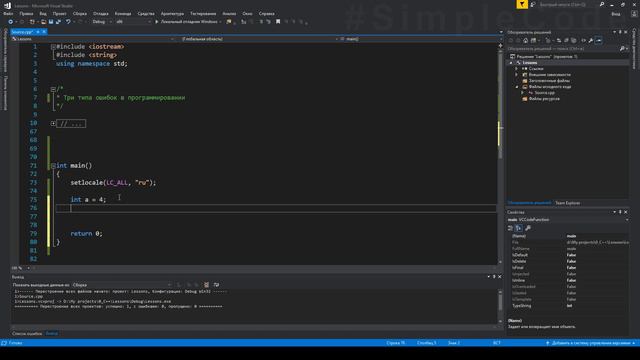This screenshot has width=640, height=360.
Task: Open the Debug configuration dropdown
Action: (x=102, y=22)
